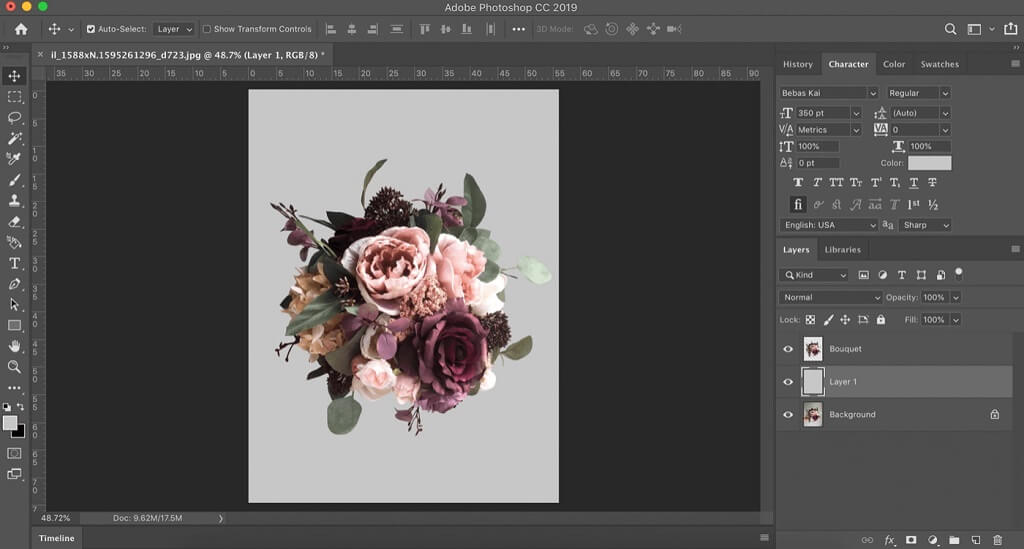Create new fill or adjustment layer
Viewport: 1024px width, 549px height.
(x=933, y=540)
